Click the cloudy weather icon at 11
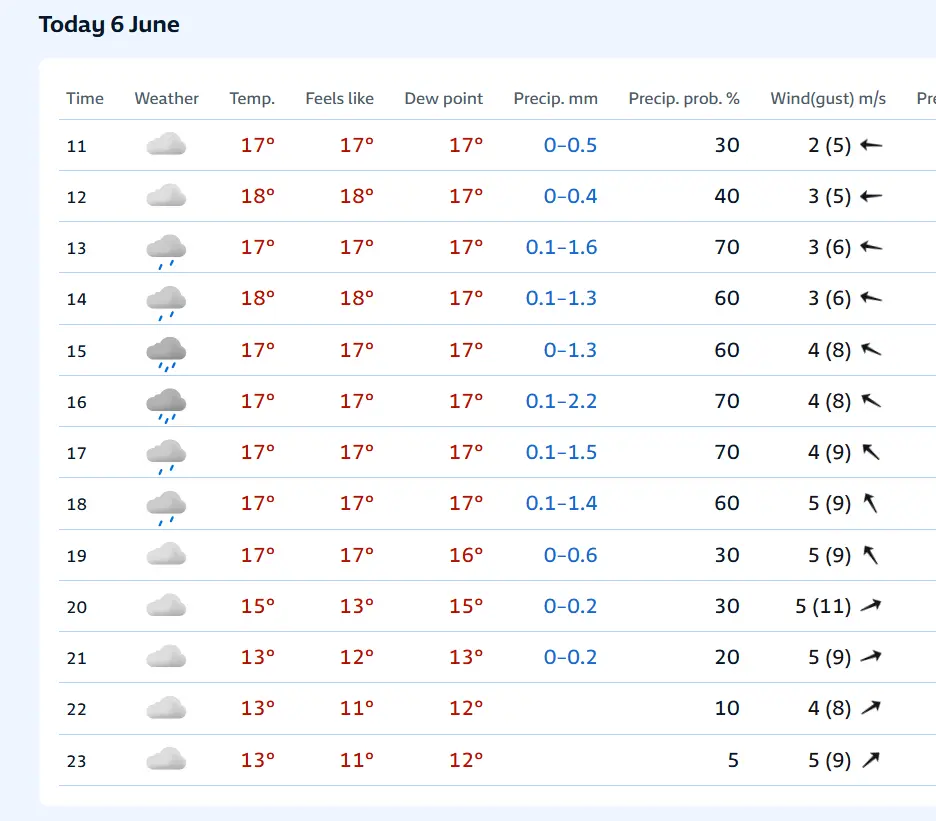Viewport: 936px width, 821px height. pos(166,144)
